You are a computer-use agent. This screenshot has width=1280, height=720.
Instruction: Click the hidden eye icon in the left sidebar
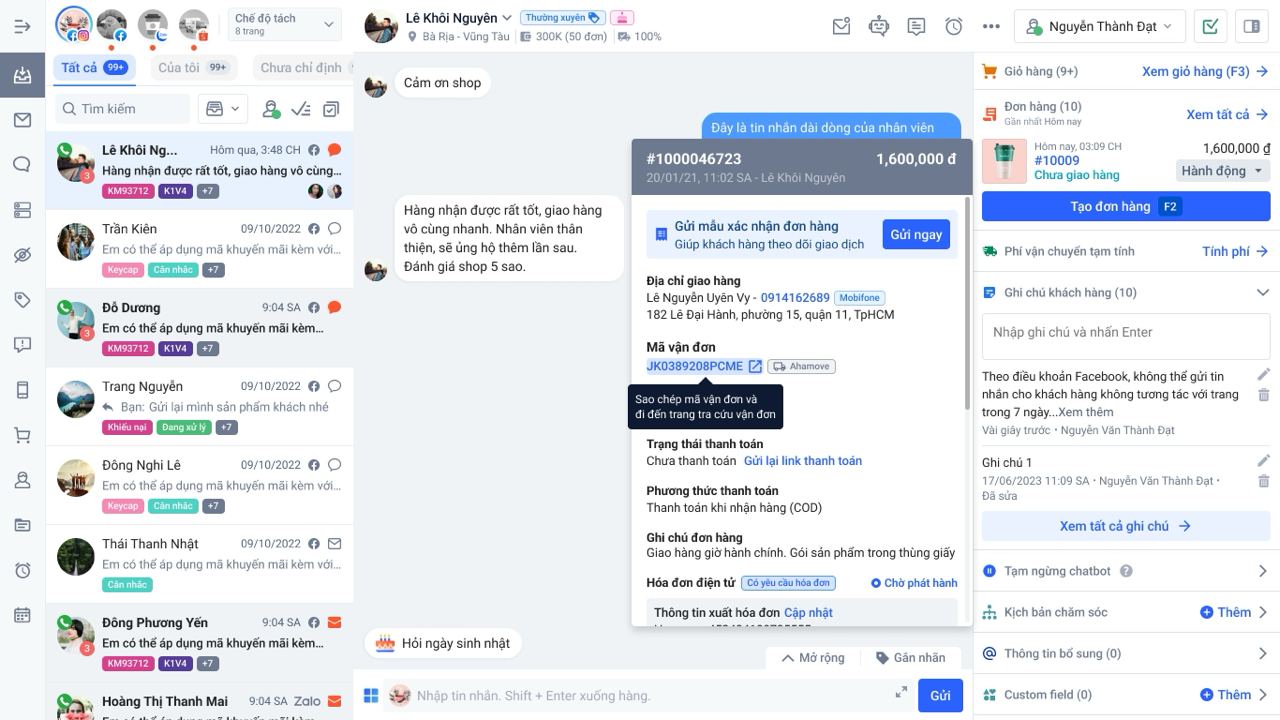pos(22,255)
